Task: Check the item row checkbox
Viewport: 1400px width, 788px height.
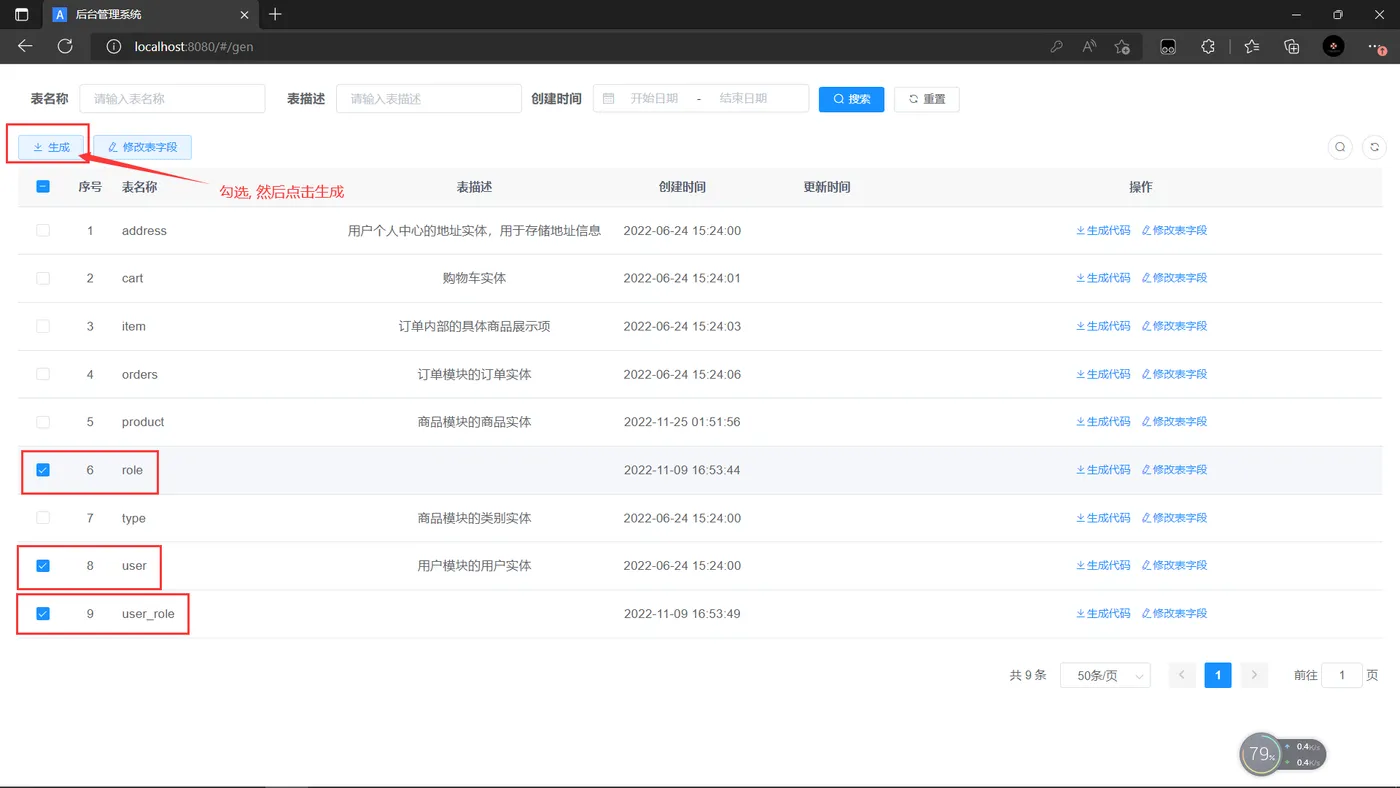Action: tap(43, 326)
